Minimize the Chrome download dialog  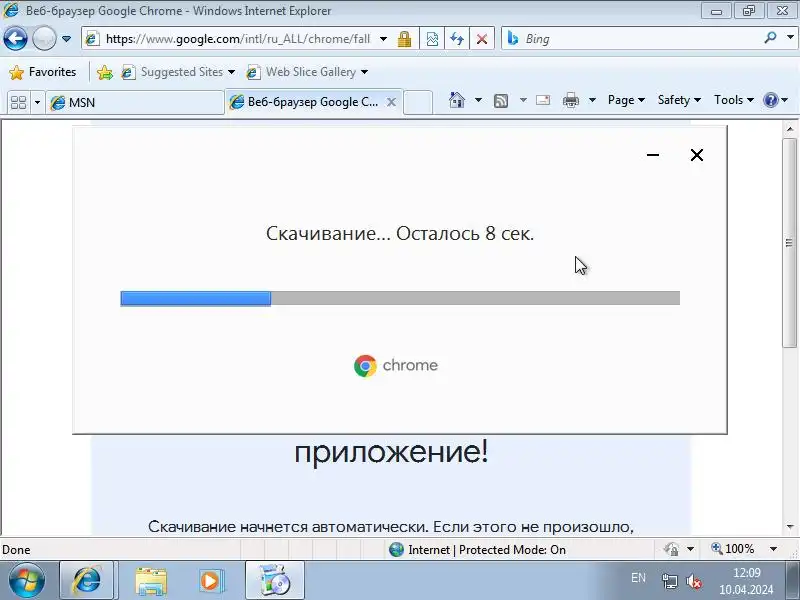653,155
